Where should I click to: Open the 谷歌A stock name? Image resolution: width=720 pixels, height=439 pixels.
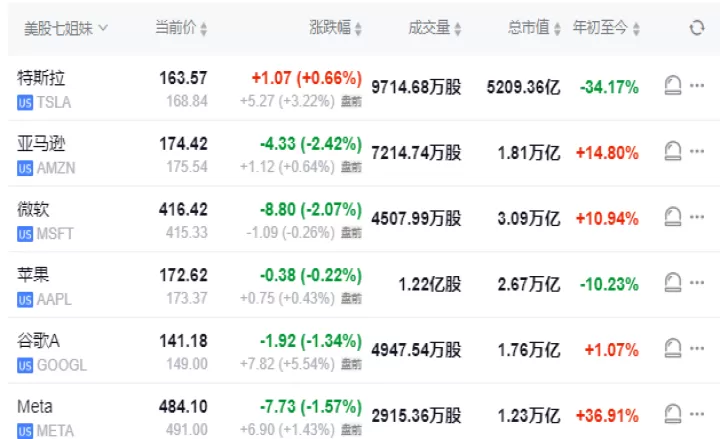coord(38,340)
